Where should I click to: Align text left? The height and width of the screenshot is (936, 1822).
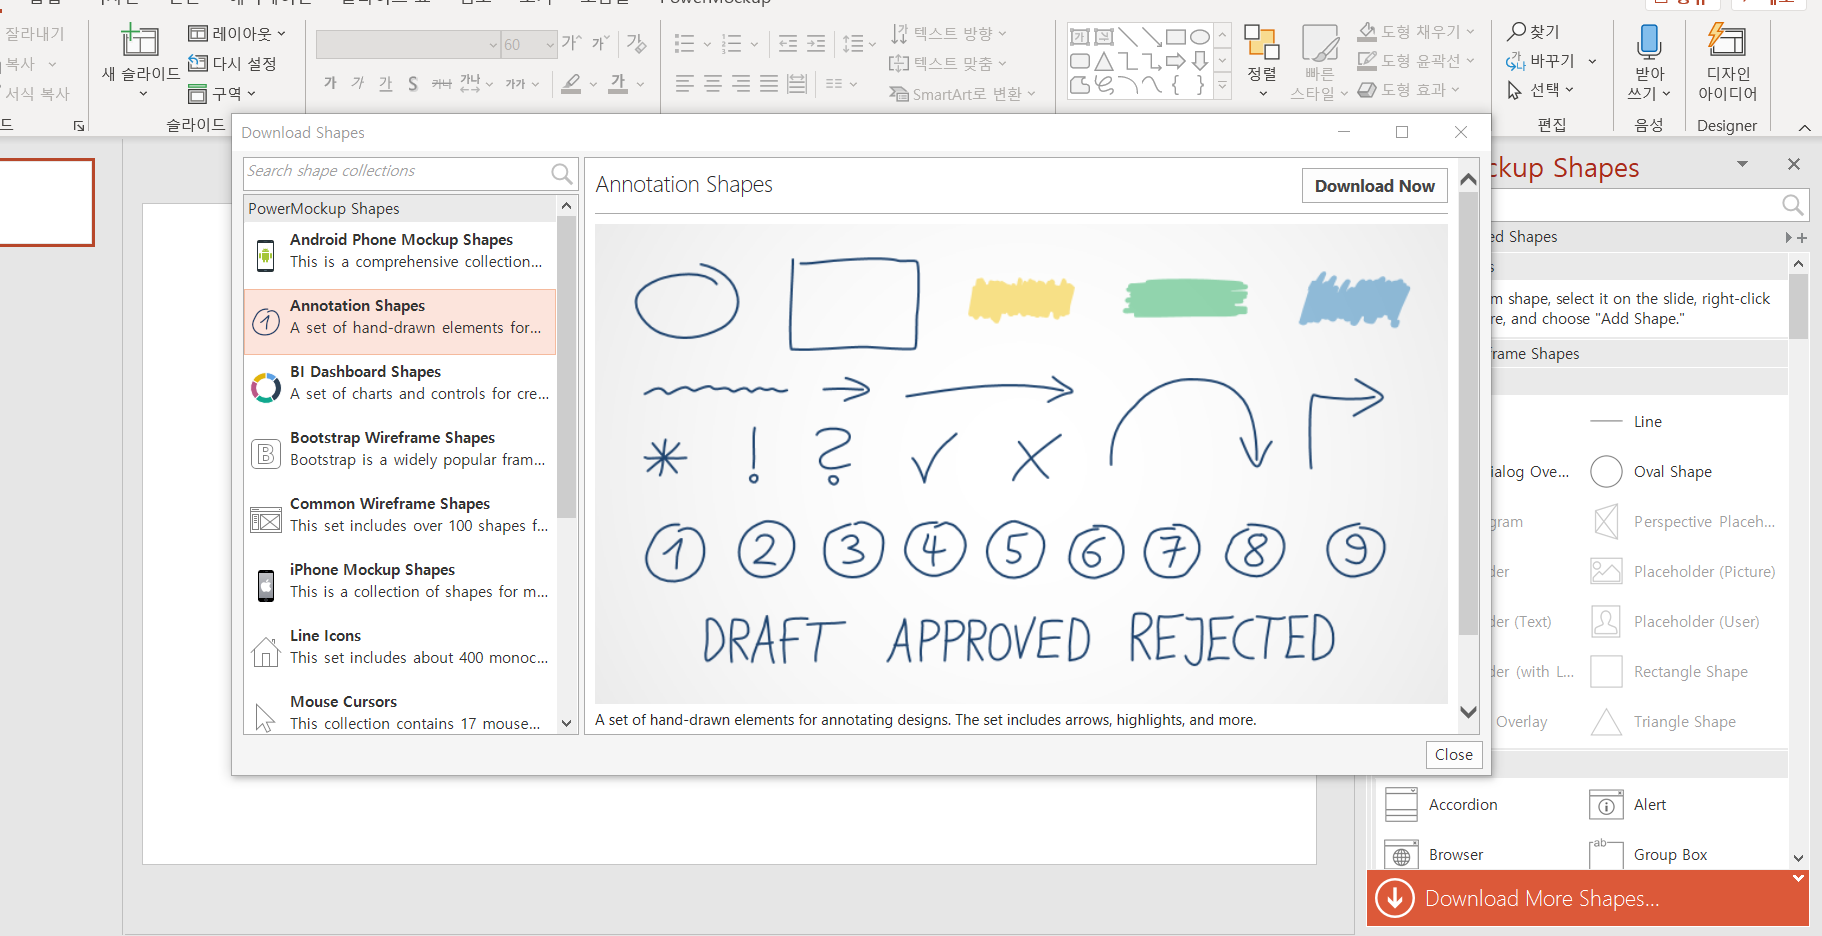(x=684, y=84)
